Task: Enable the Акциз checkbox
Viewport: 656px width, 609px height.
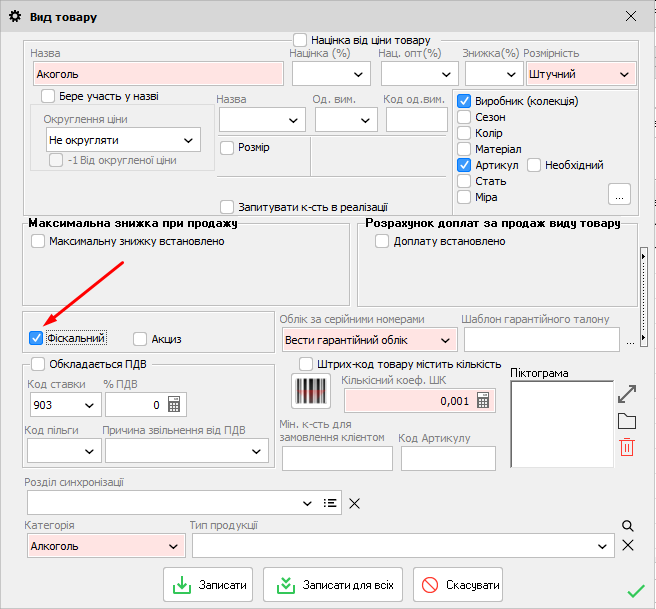Action: click(140, 339)
